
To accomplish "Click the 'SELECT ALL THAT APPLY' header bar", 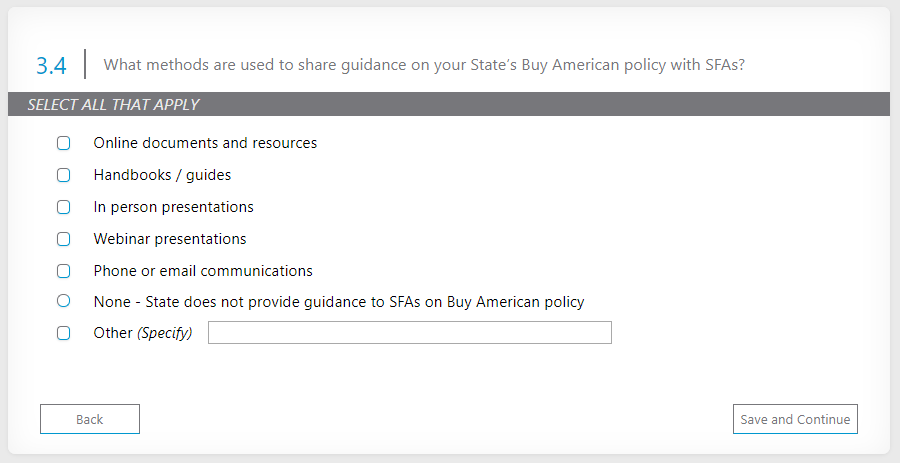I will (448, 104).
